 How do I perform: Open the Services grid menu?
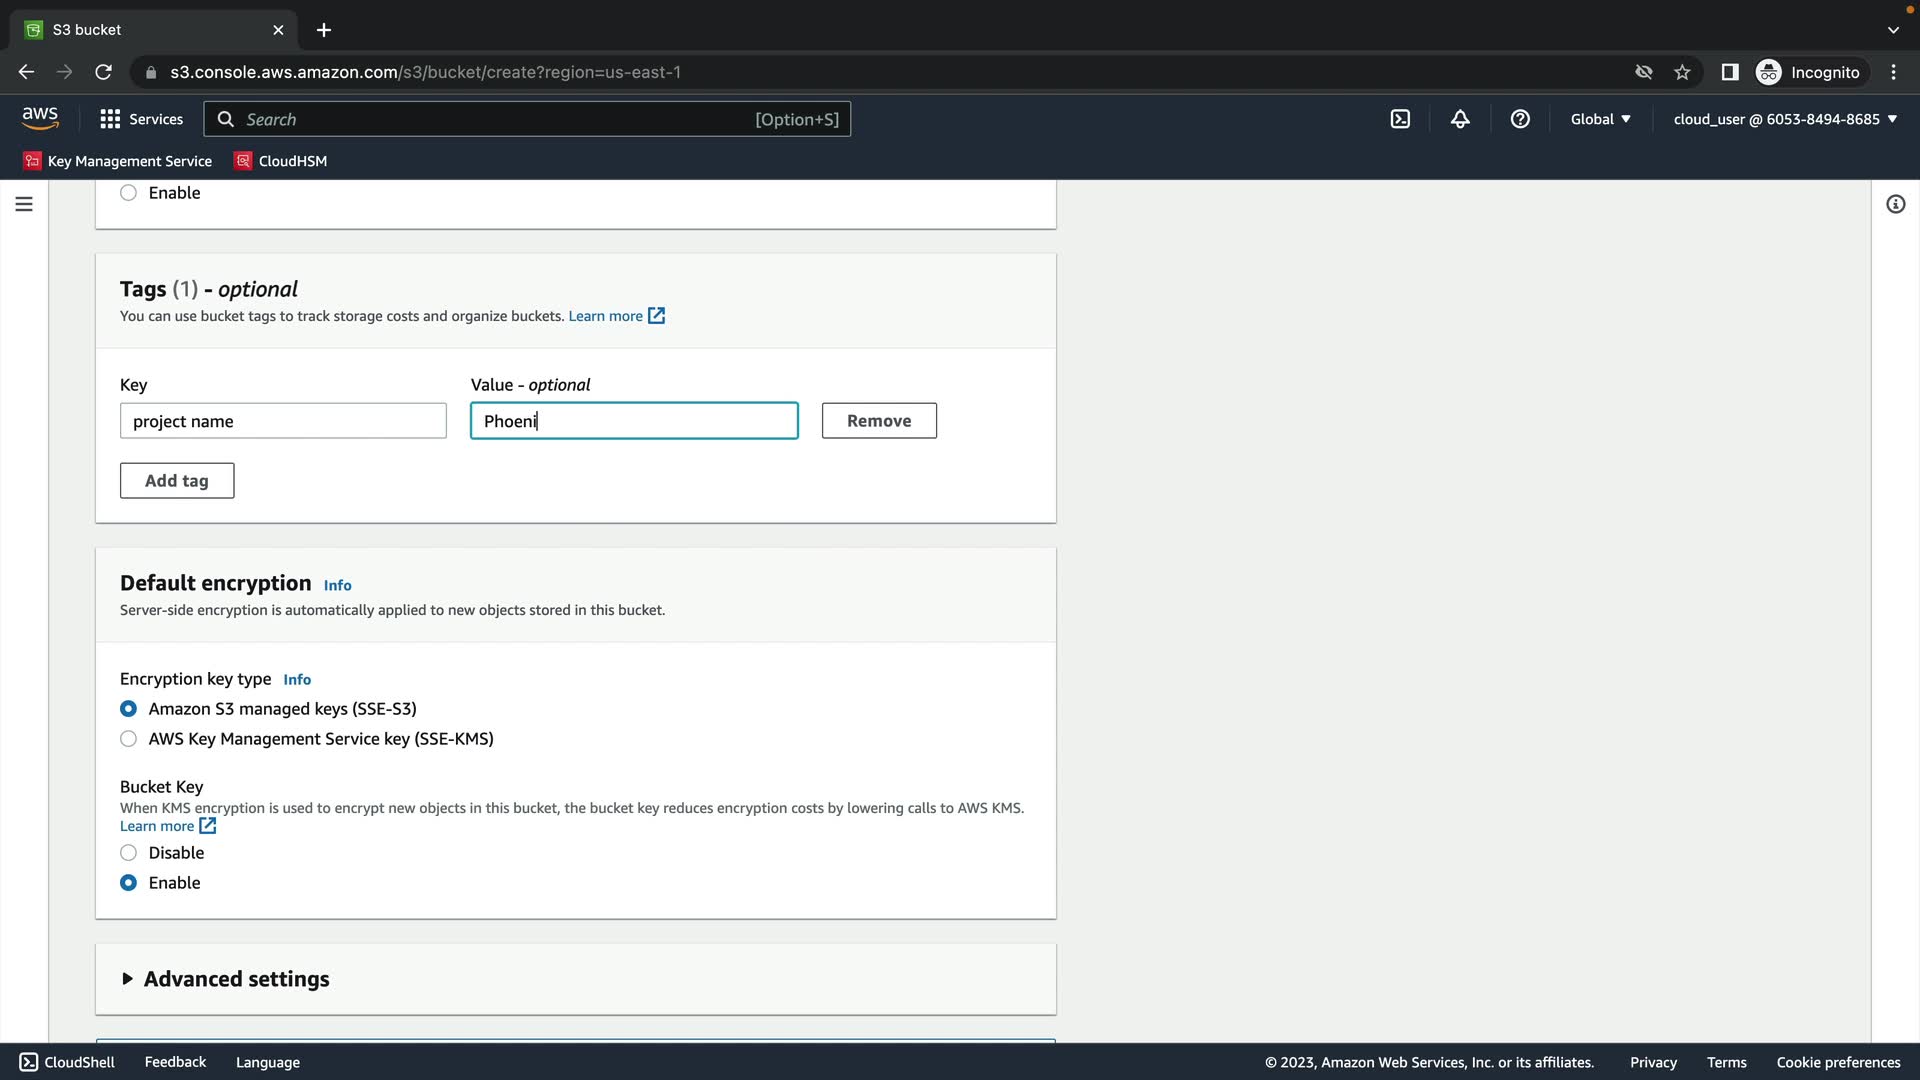tap(141, 119)
